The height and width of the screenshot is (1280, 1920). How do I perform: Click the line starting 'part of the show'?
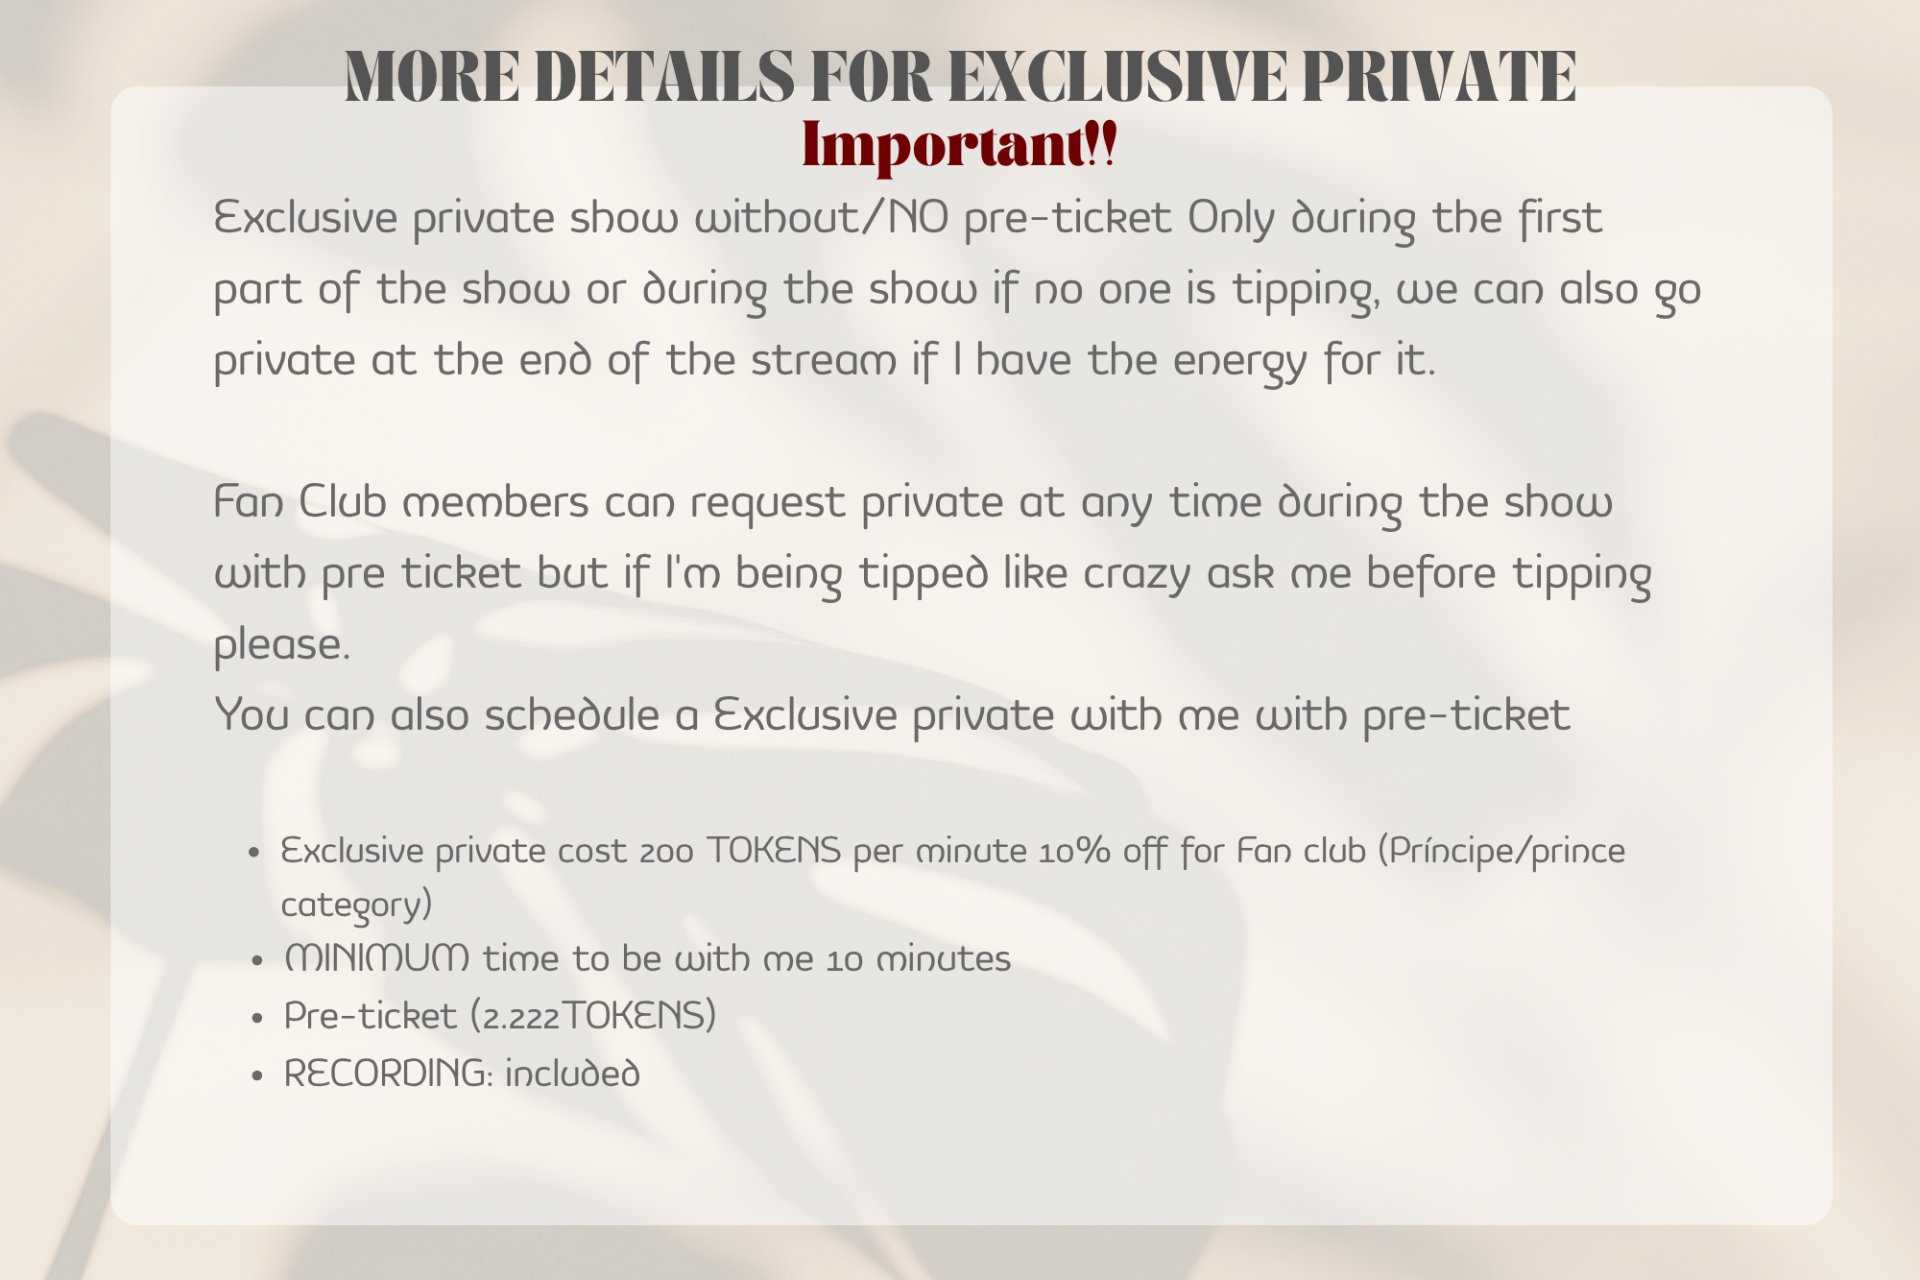956,290
